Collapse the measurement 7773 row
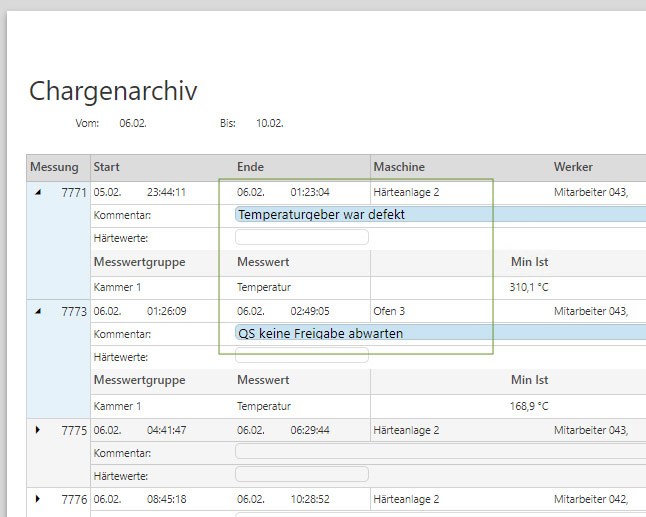The height and width of the screenshot is (517, 646). [x=38, y=311]
